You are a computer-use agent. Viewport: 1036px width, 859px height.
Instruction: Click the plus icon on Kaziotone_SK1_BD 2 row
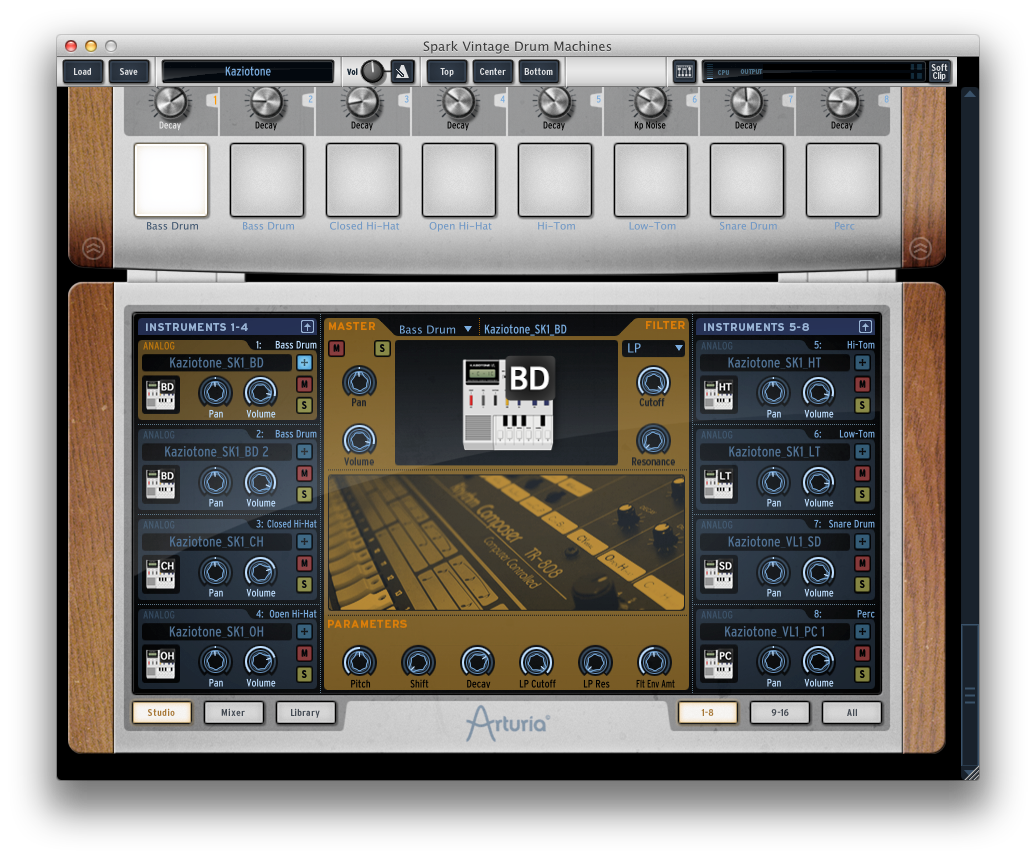[304, 451]
